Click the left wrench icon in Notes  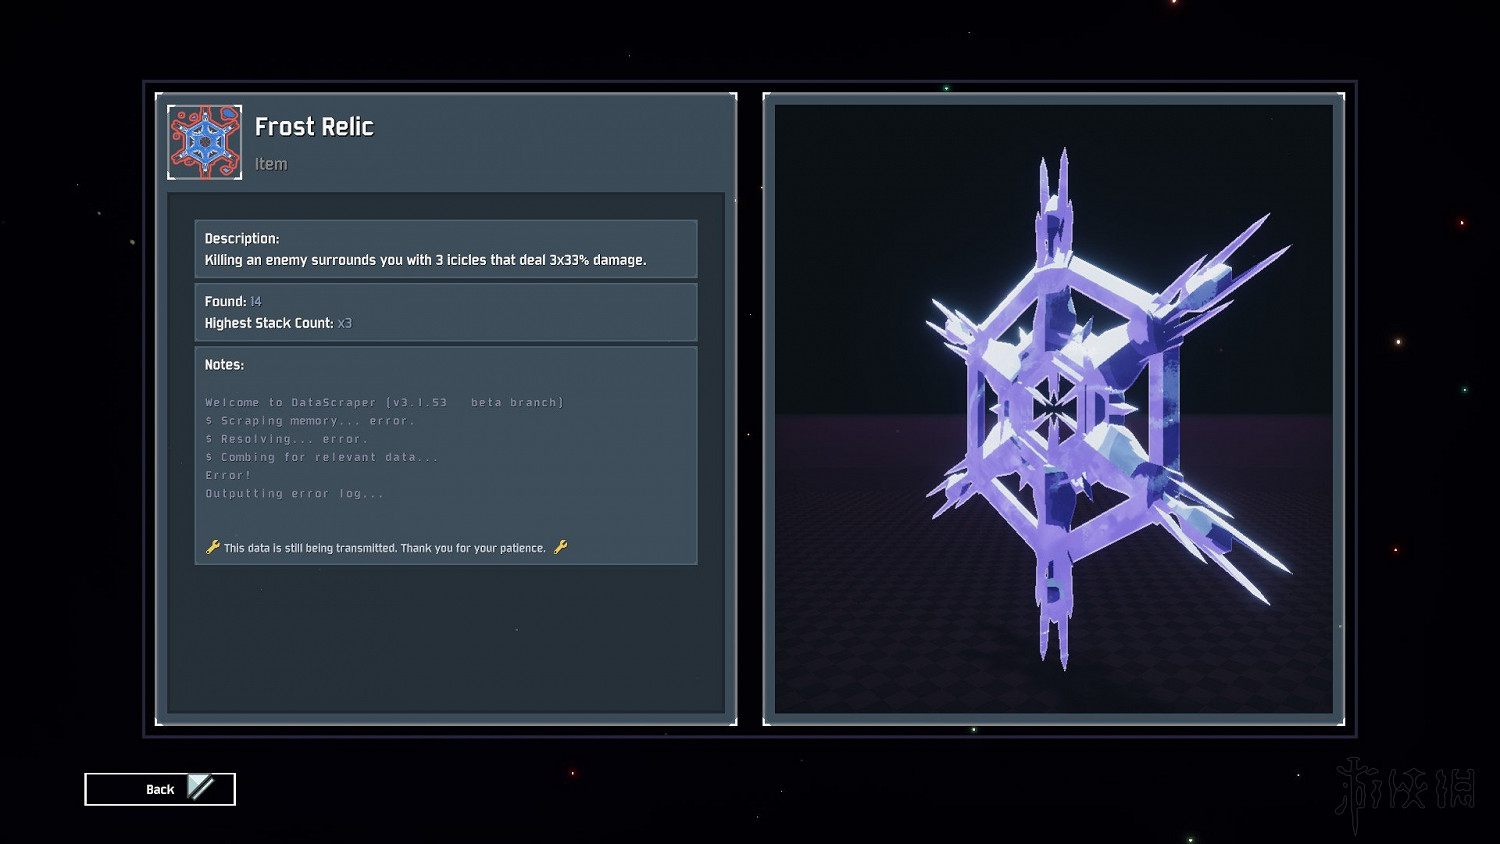click(212, 547)
